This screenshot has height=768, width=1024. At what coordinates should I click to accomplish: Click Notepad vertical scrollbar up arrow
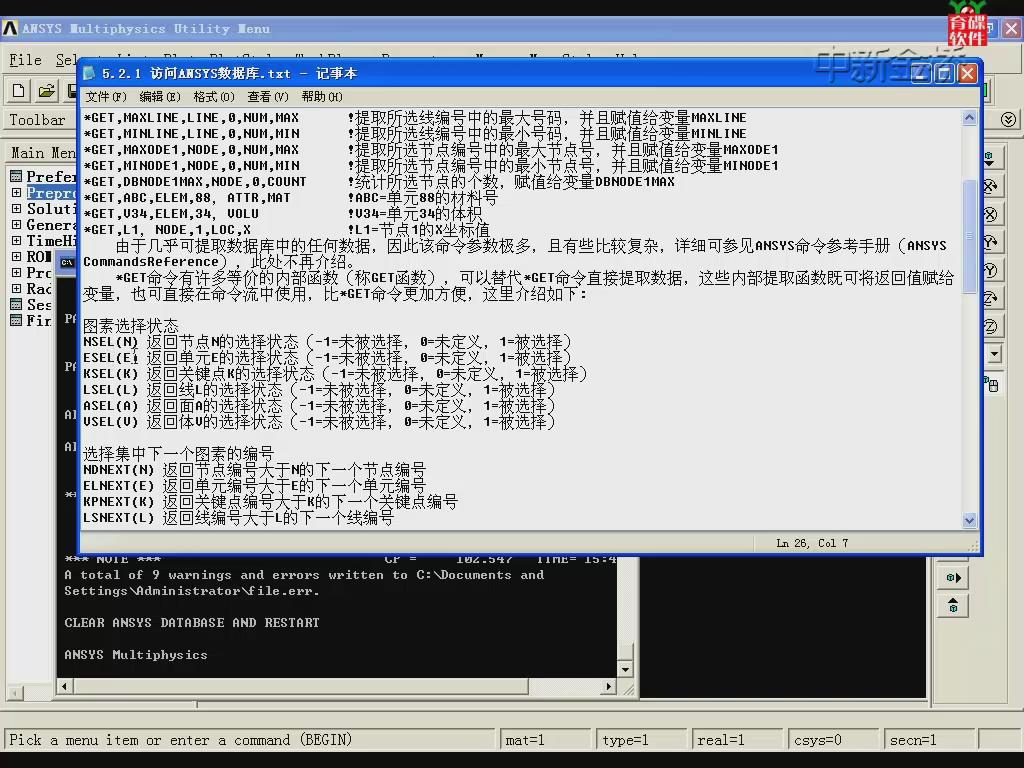pos(969,118)
